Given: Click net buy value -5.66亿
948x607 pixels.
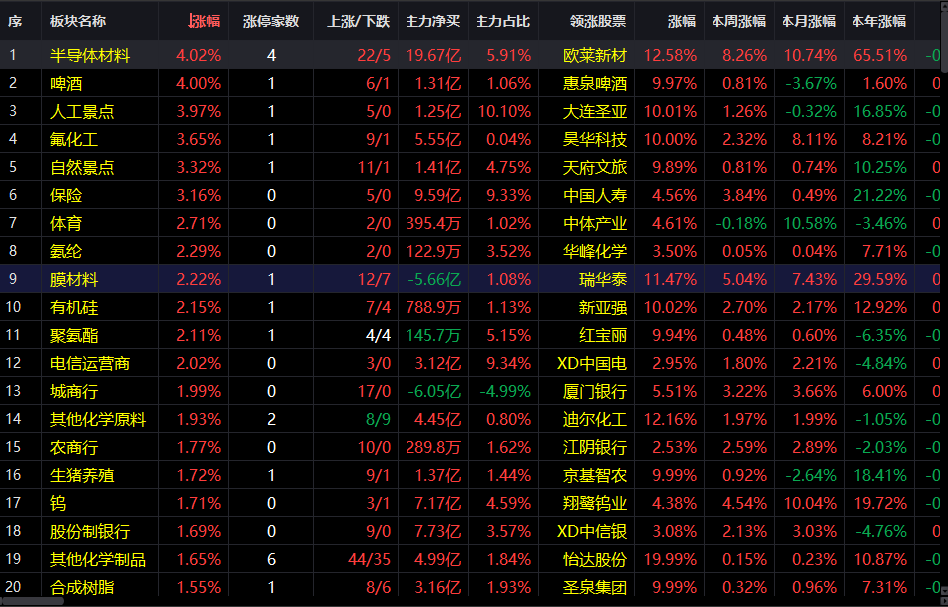Looking at the screenshot, I should [433, 279].
